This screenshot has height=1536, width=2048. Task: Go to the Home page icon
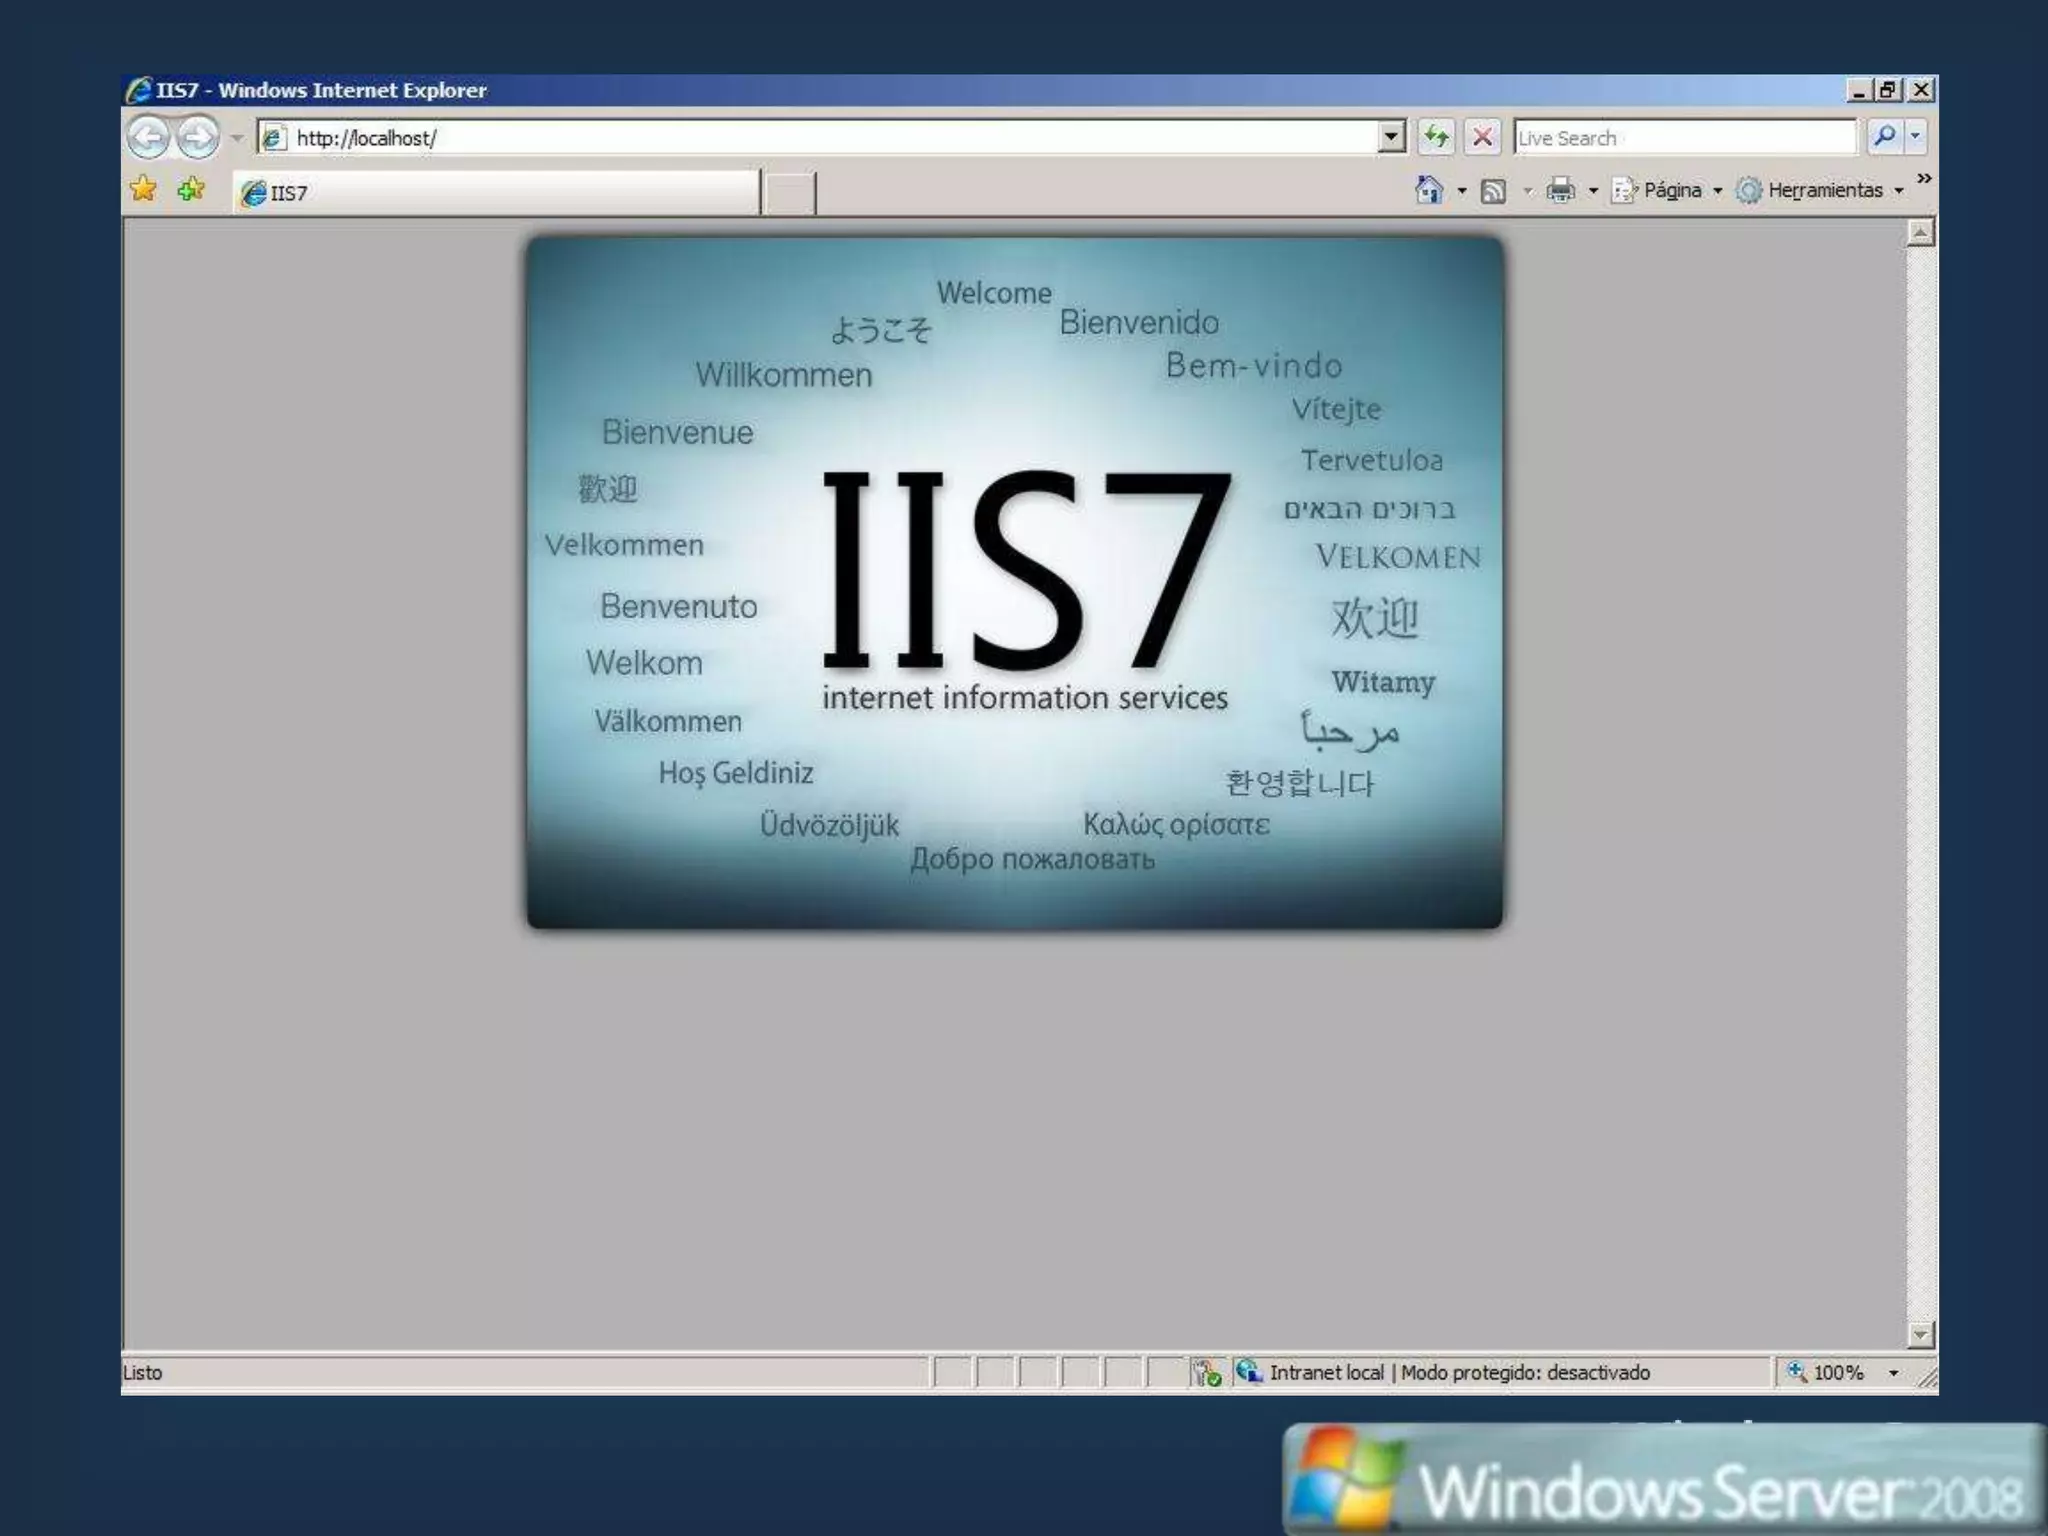coord(1429,190)
